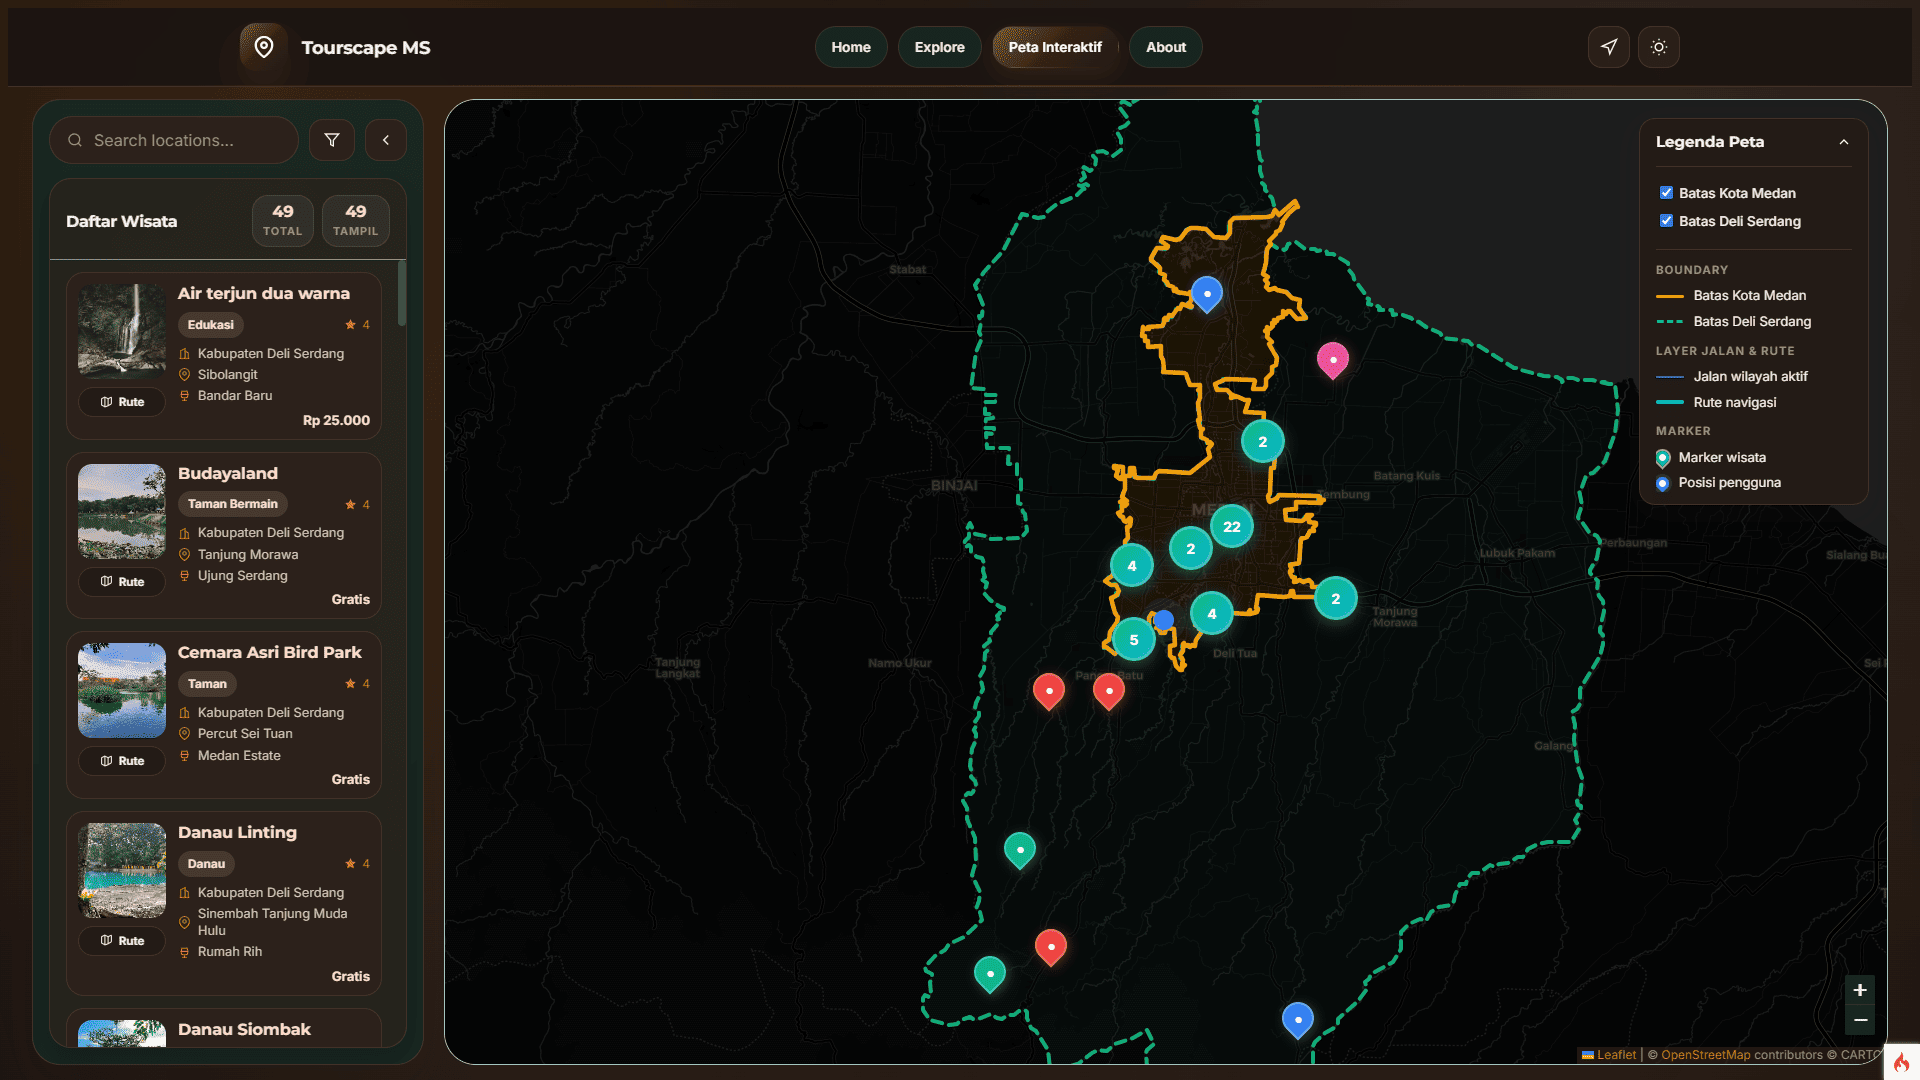The height and width of the screenshot is (1080, 1920).
Task: Click the Rp 25.000 price label
Action: (x=336, y=420)
